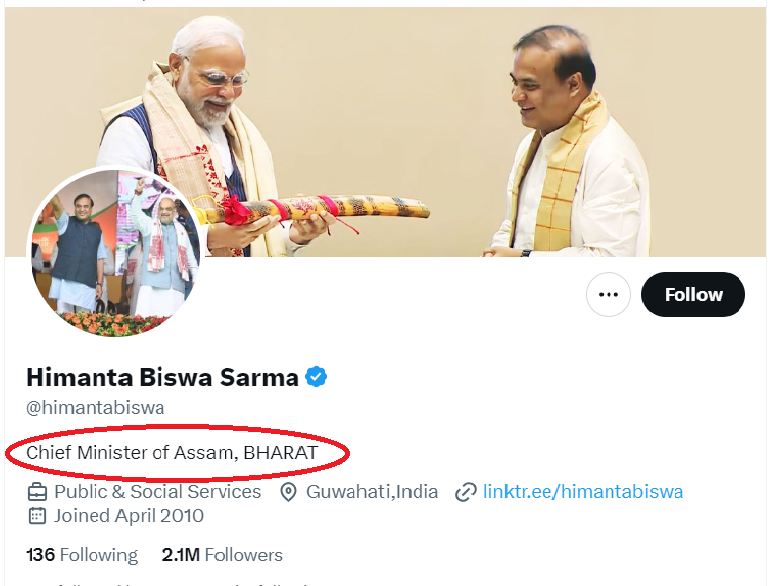Click the blue verified checkmark badge
Image resolution: width=777 pixels, height=586 pixels.
[x=317, y=377]
